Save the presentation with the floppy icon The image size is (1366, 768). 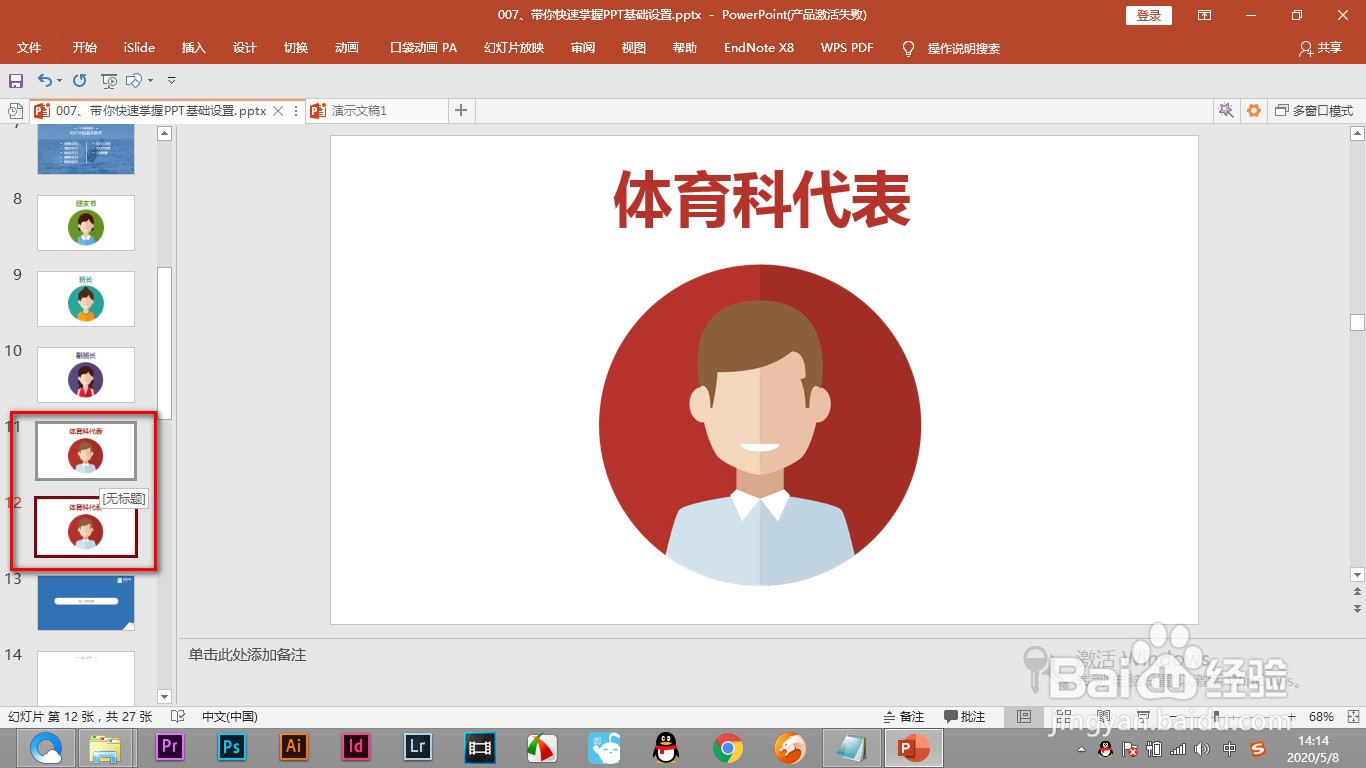tap(15, 80)
